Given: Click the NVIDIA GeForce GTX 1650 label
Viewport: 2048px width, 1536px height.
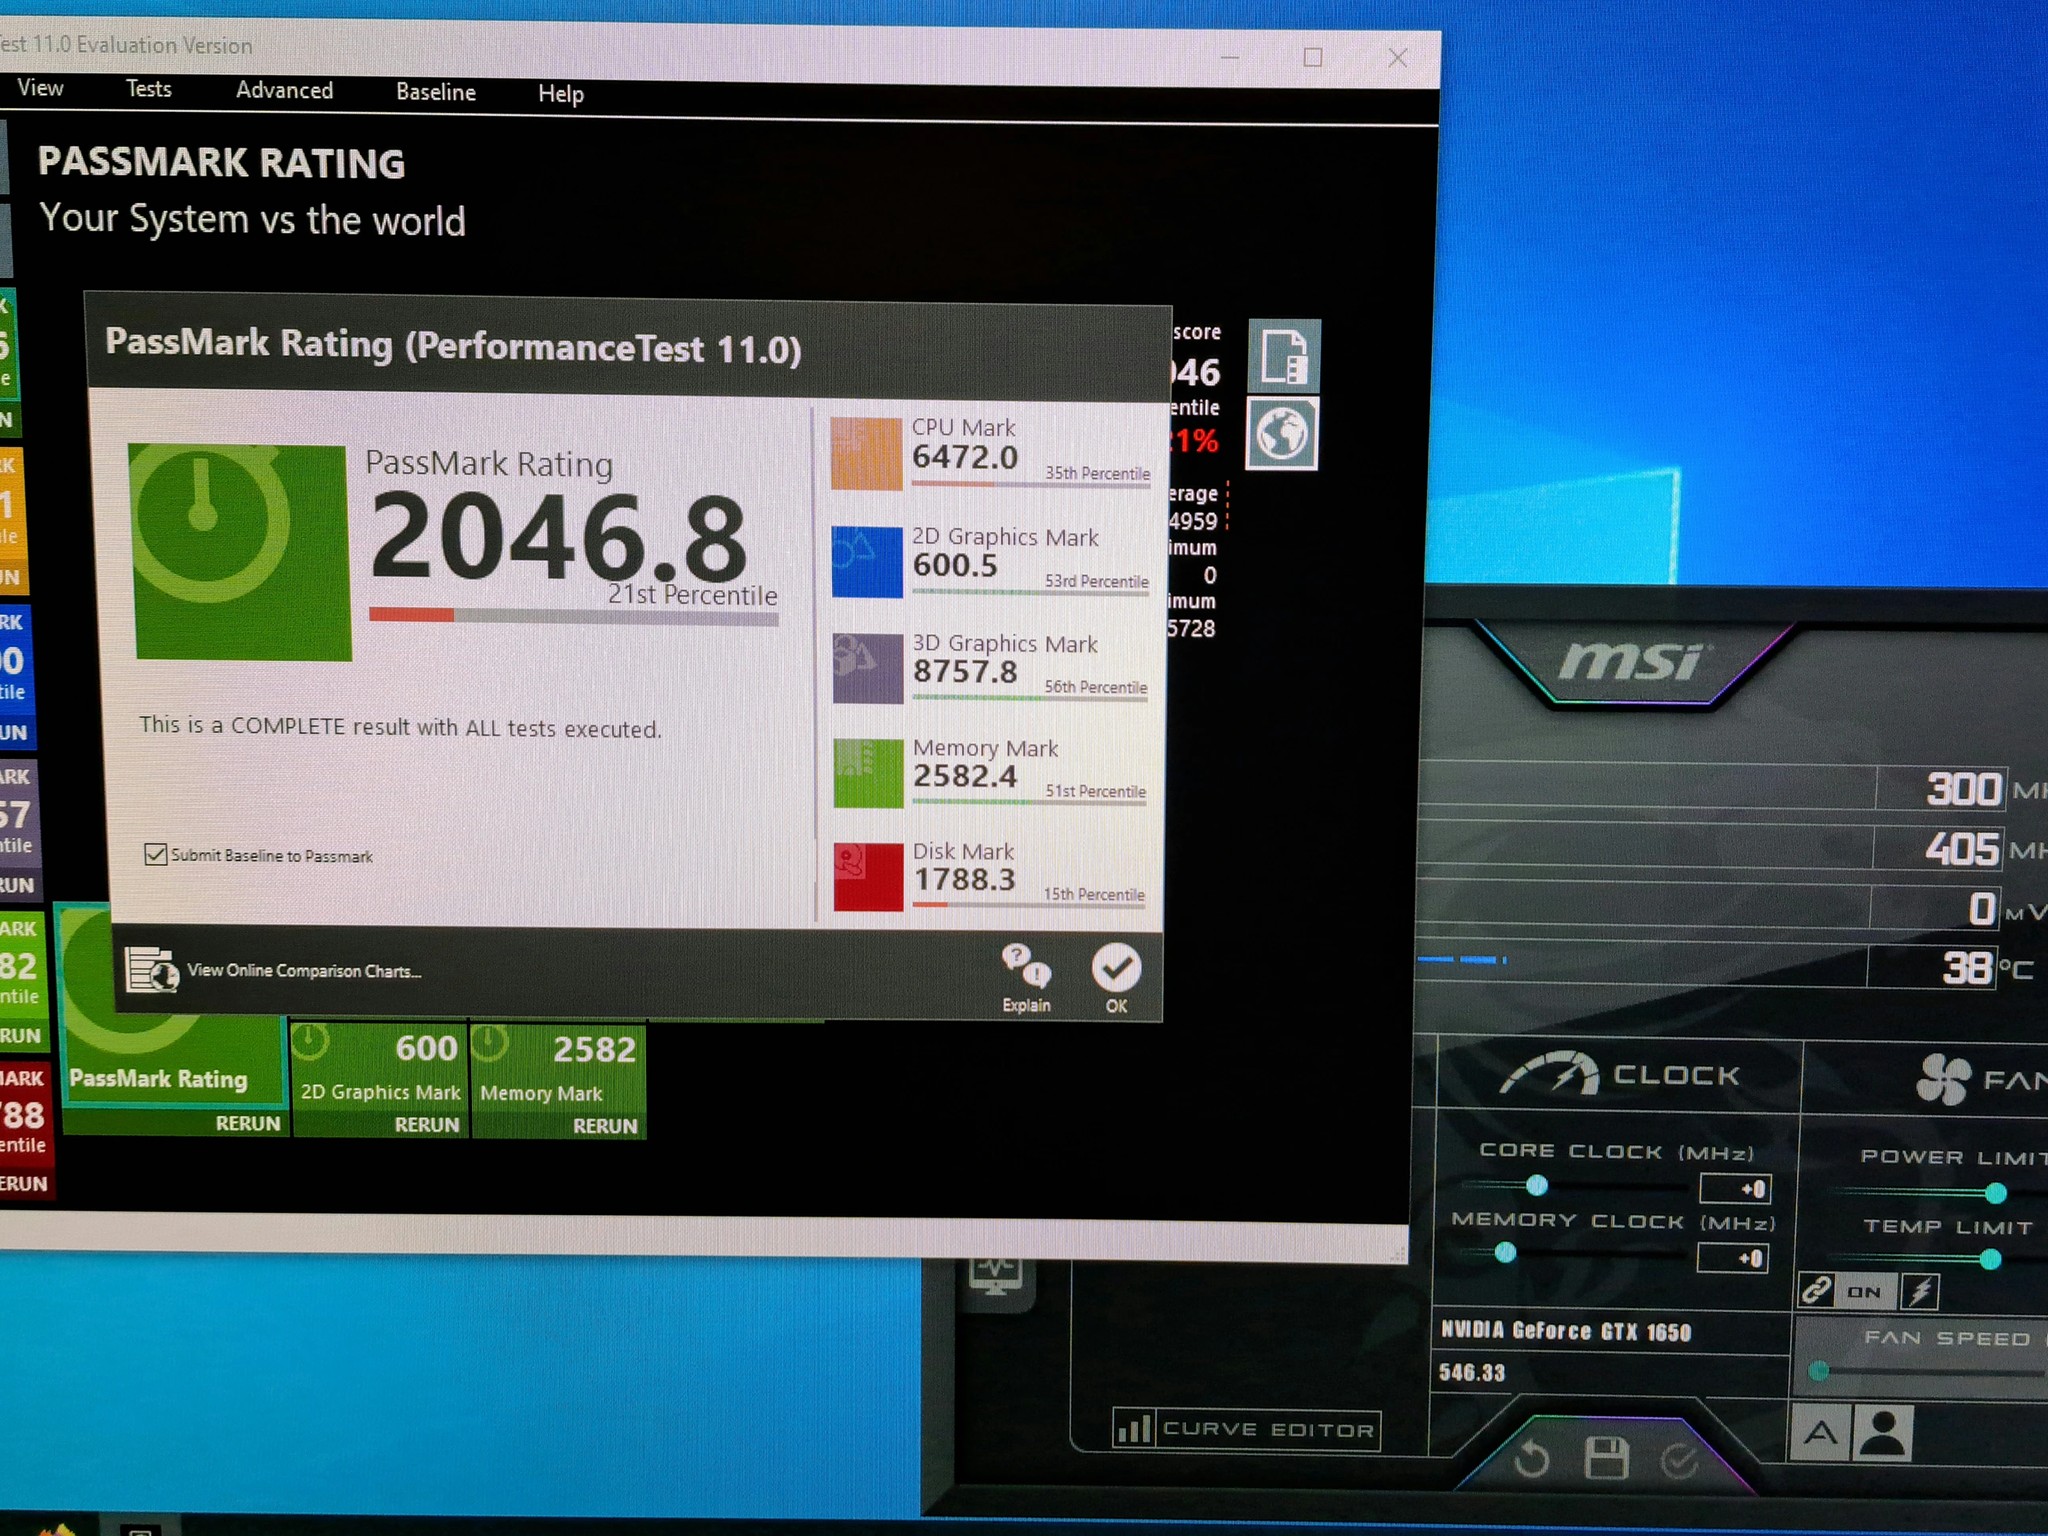Looking at the screenshot, I should [x=1566, y=1330].
